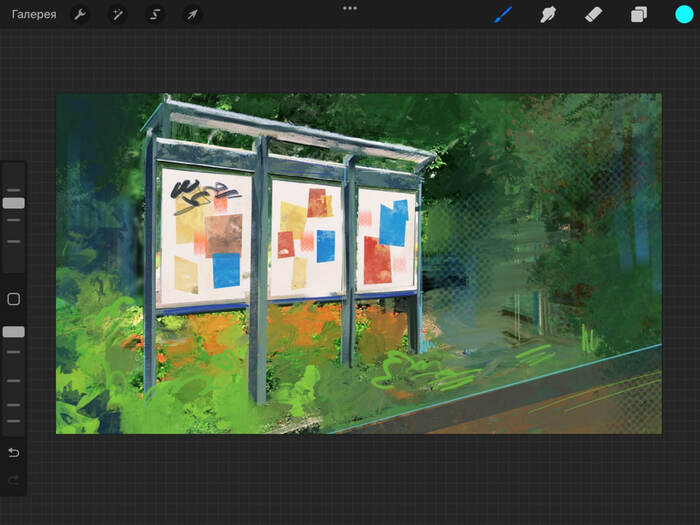This screenshot has height=525, width=700.
Task: Tap the middle poster board on the canvas
Action: 307,237
